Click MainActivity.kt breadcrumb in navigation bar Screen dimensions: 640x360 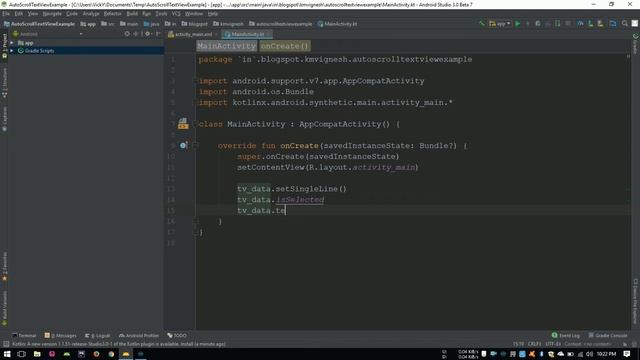click(x=337, y=24)
